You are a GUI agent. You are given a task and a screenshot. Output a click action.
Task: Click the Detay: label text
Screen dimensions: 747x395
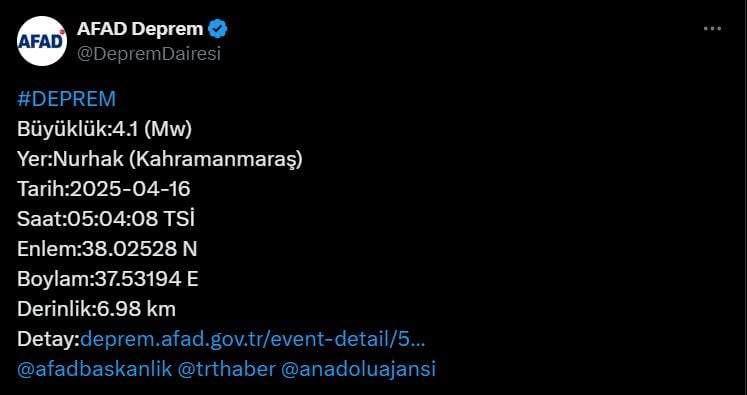point(49,339)
